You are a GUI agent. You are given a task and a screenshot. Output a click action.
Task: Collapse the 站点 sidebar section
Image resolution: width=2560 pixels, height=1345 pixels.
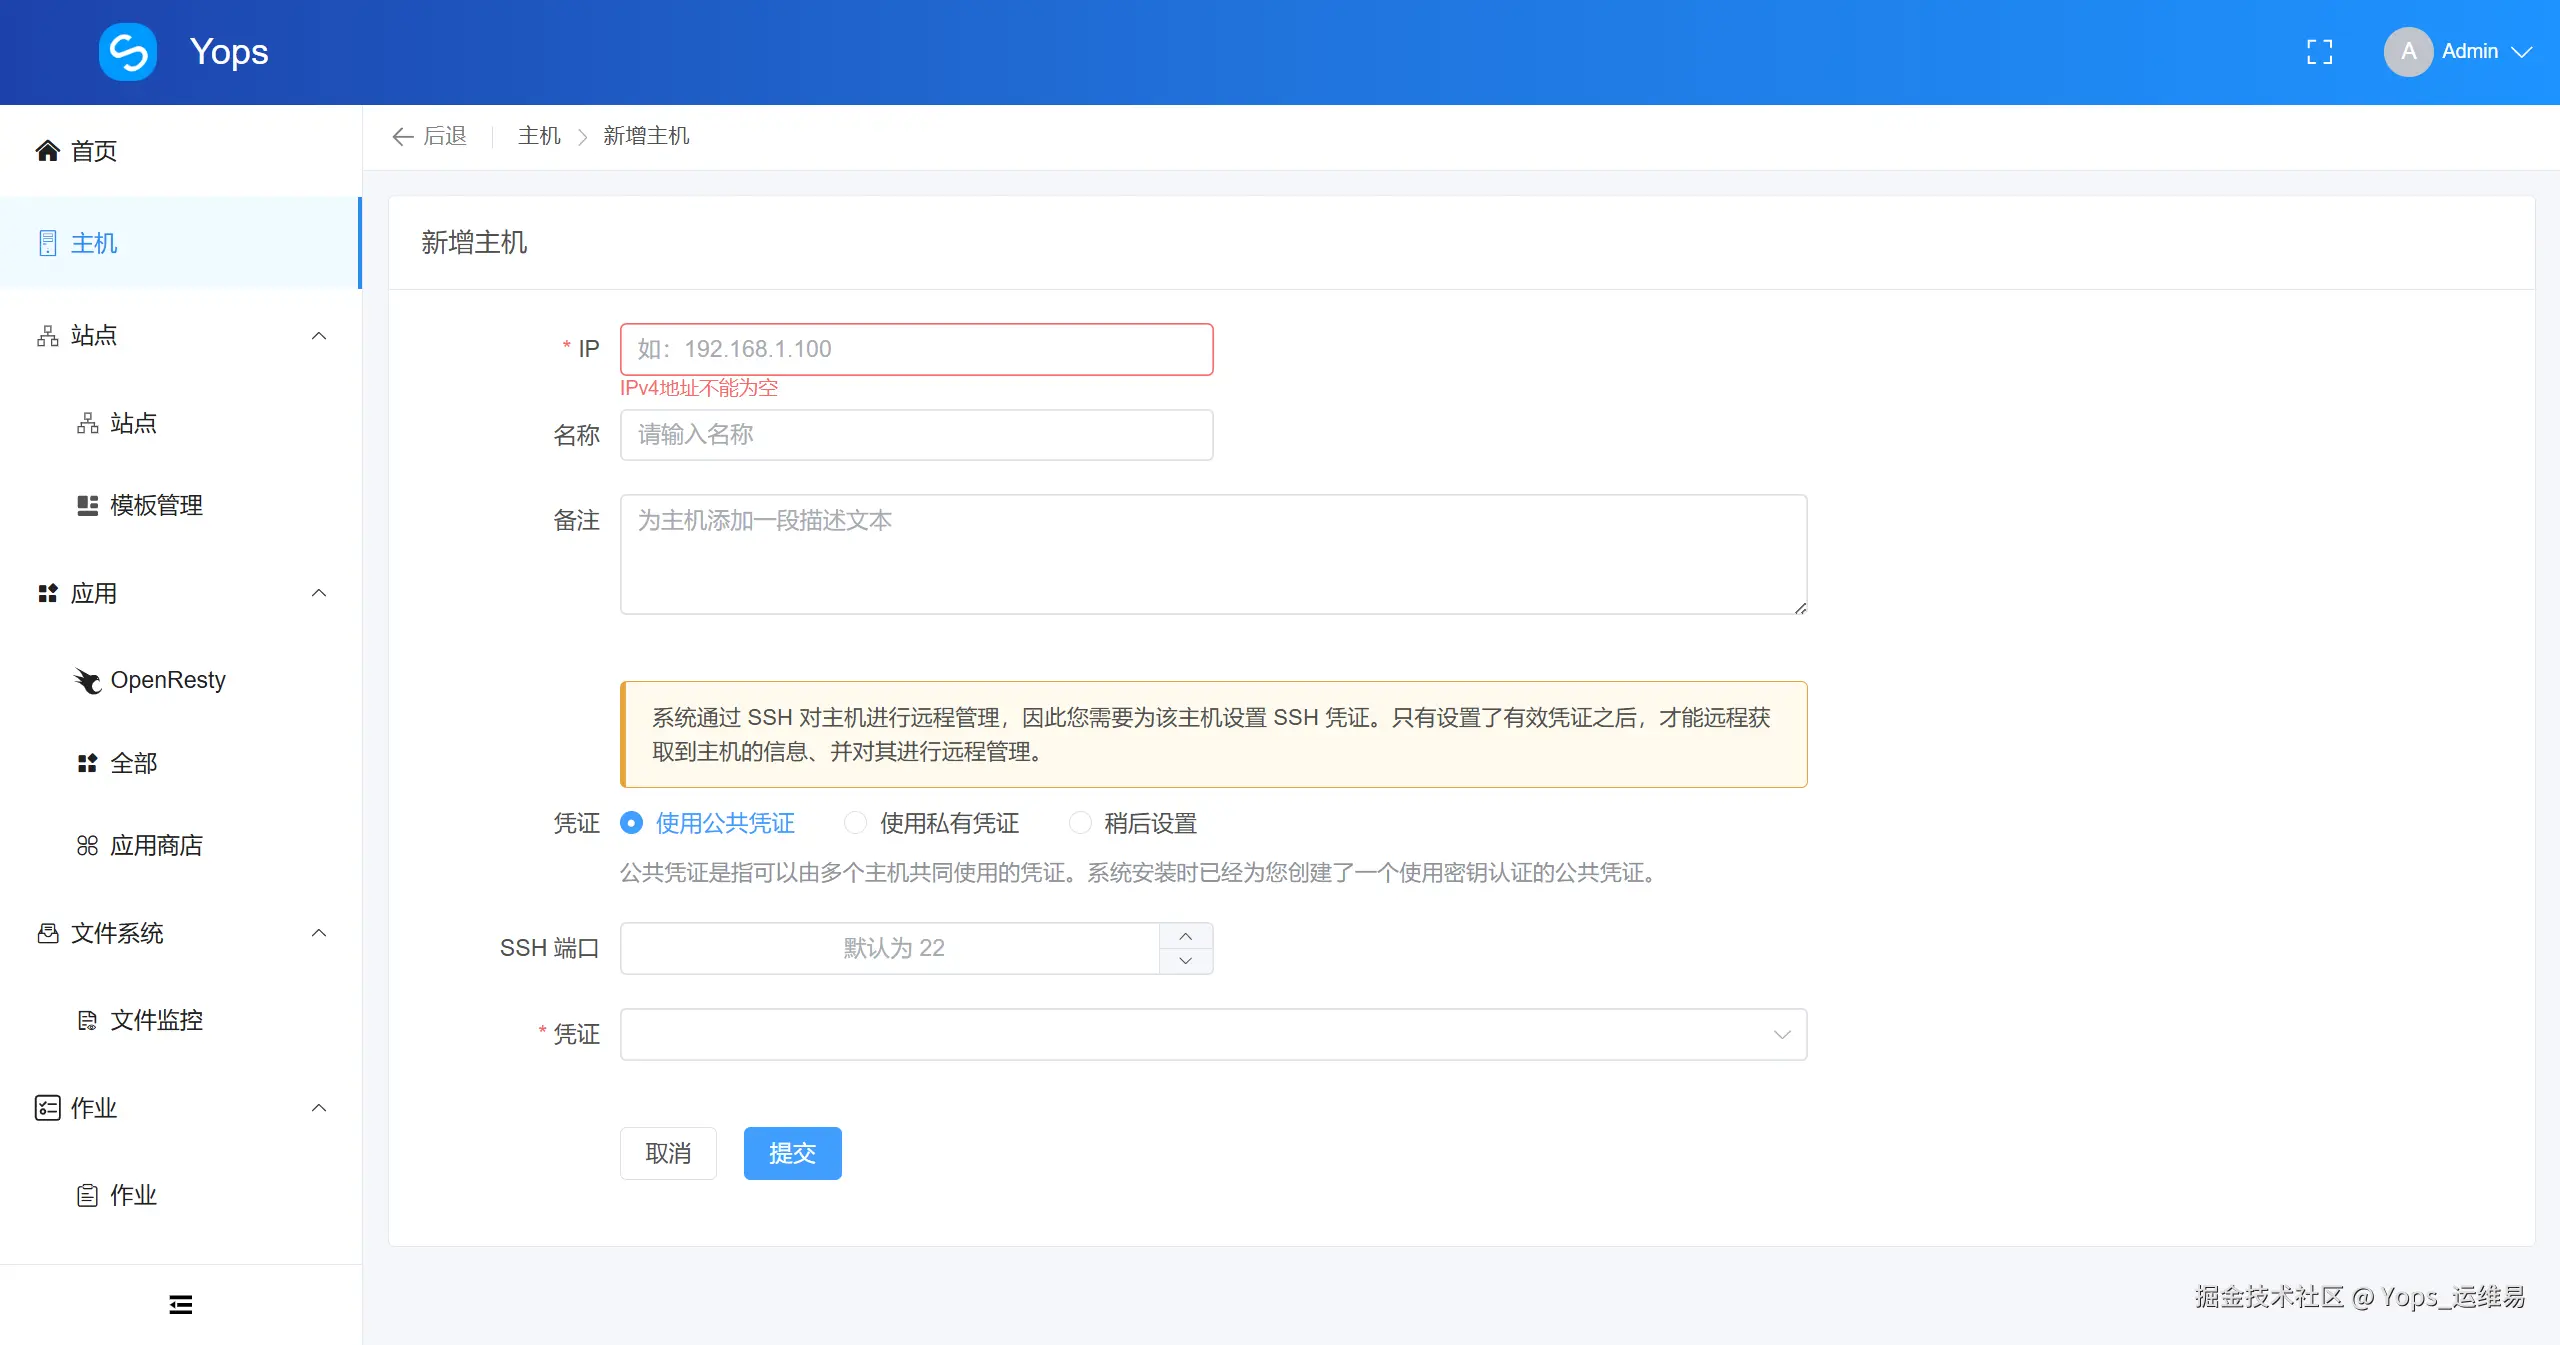click(318, 335)
